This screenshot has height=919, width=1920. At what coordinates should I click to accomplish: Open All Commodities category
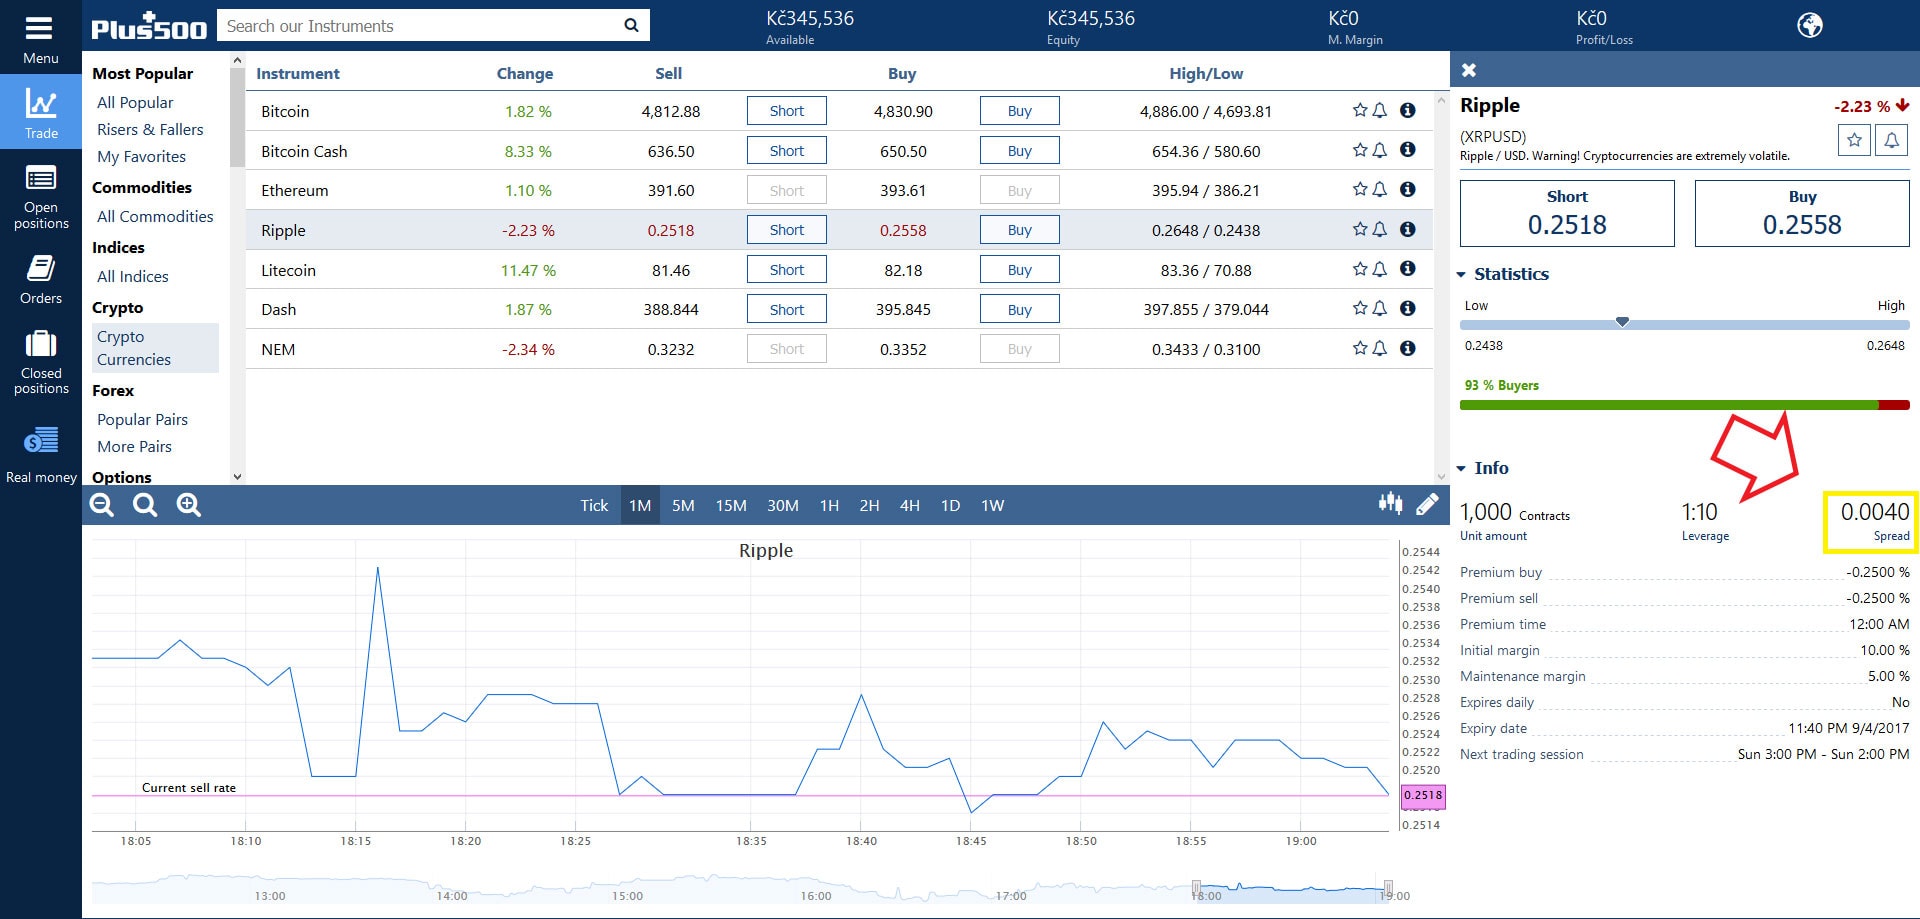tap(155, 216)
